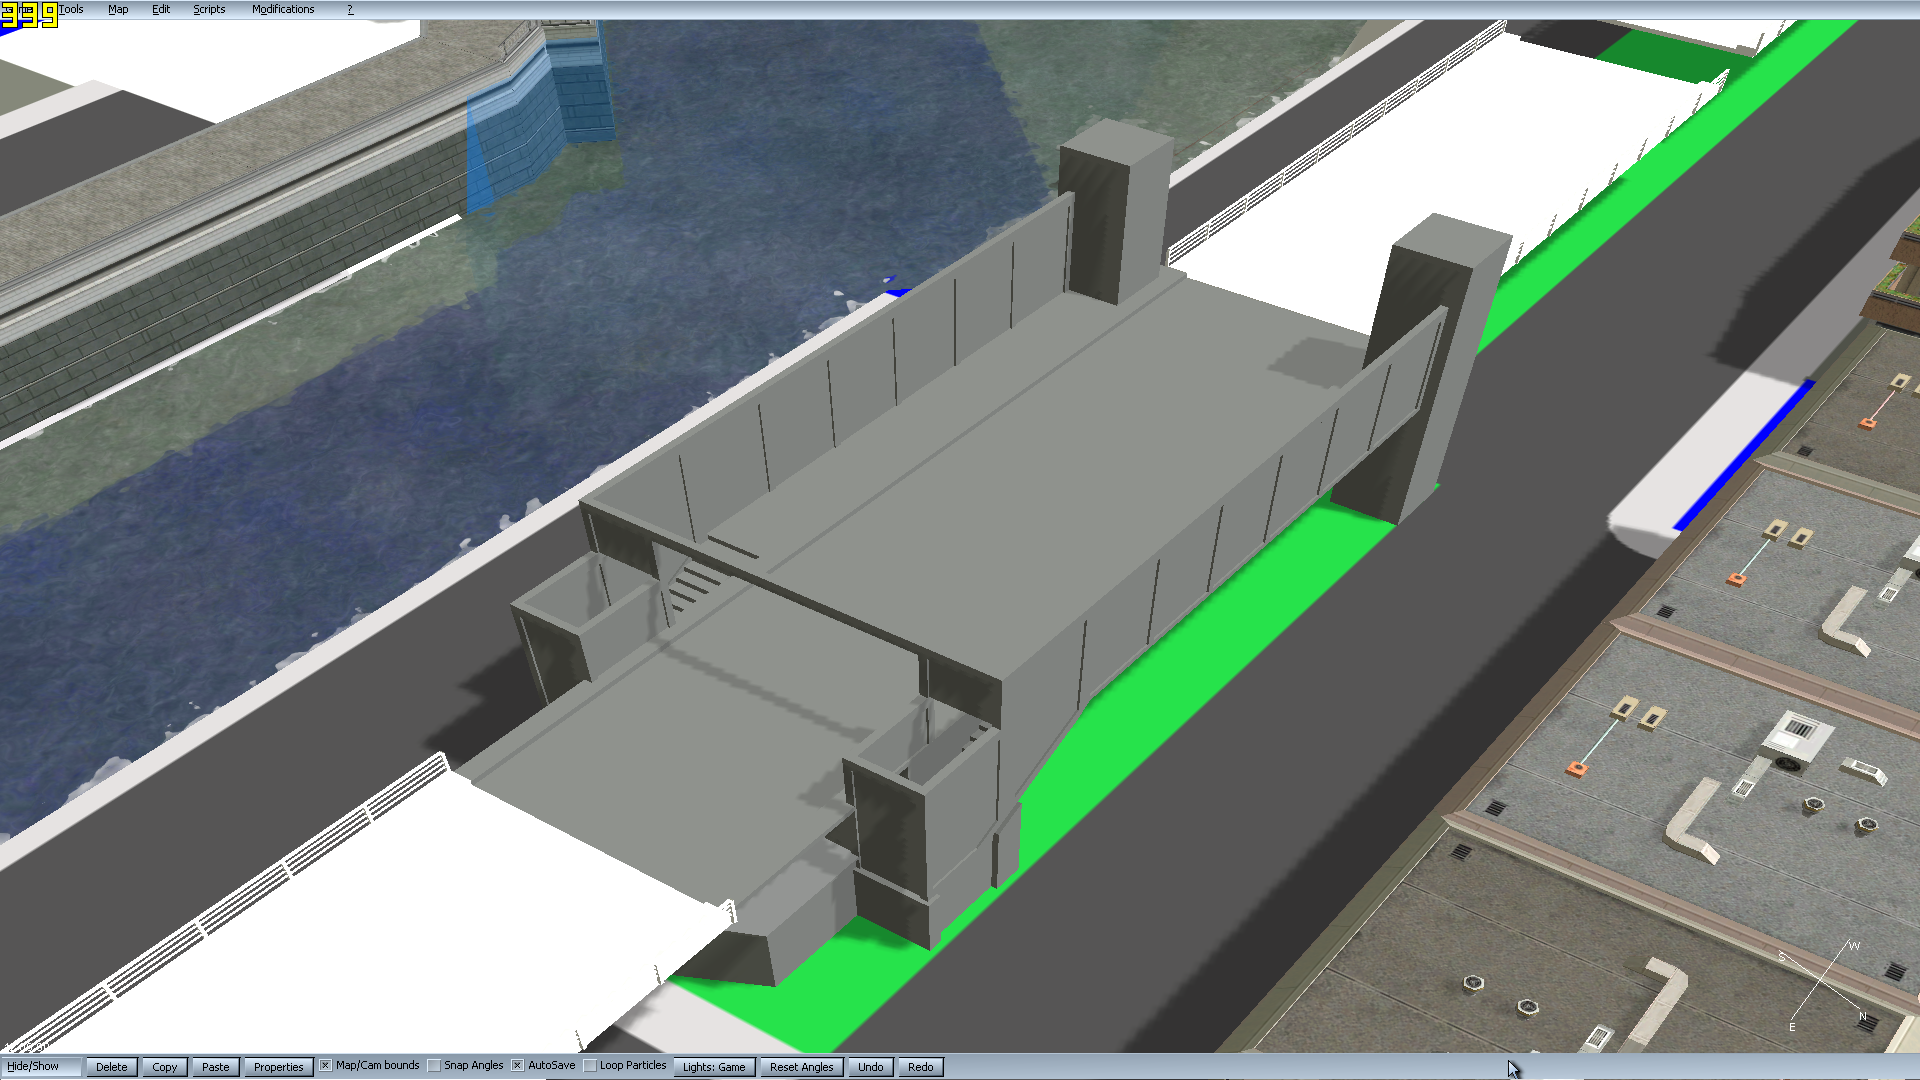The width and height of the screenshot is (1920, 1080).
Task: Enable the Loop Particles checkbox
Action: (x=590, y=1065)
